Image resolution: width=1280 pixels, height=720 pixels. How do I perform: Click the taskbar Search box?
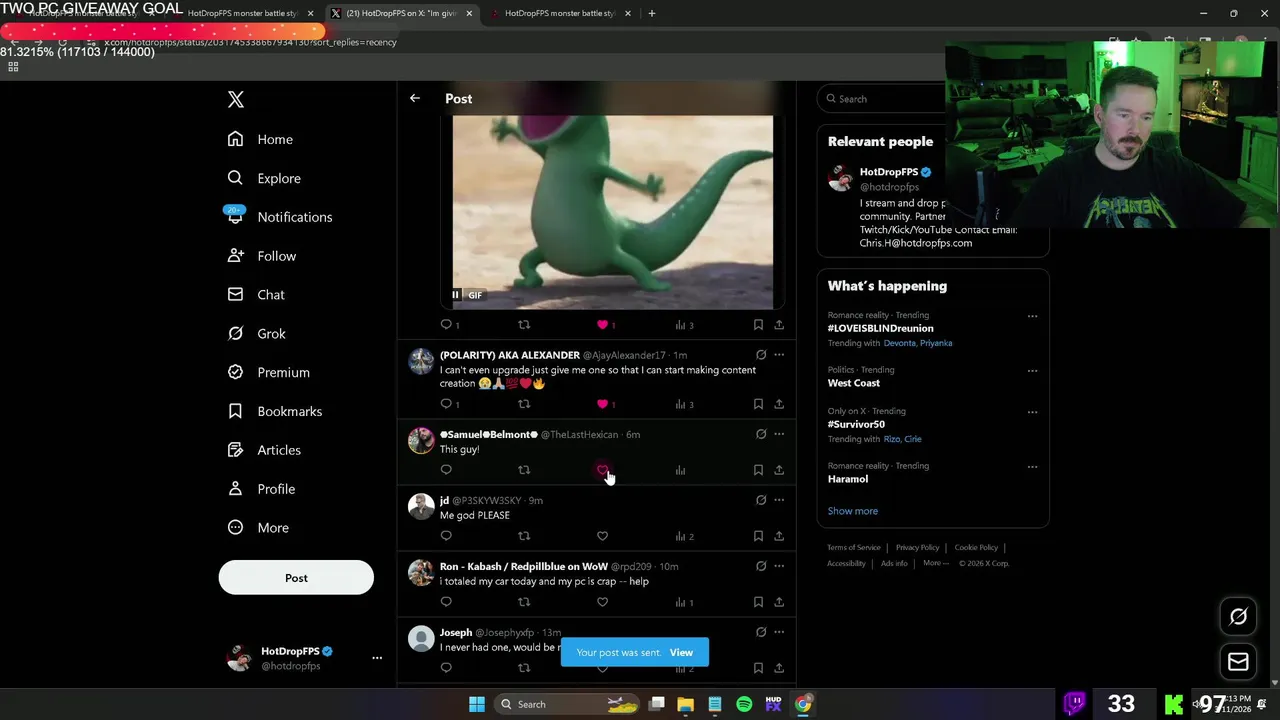click(x=568, y=704)
